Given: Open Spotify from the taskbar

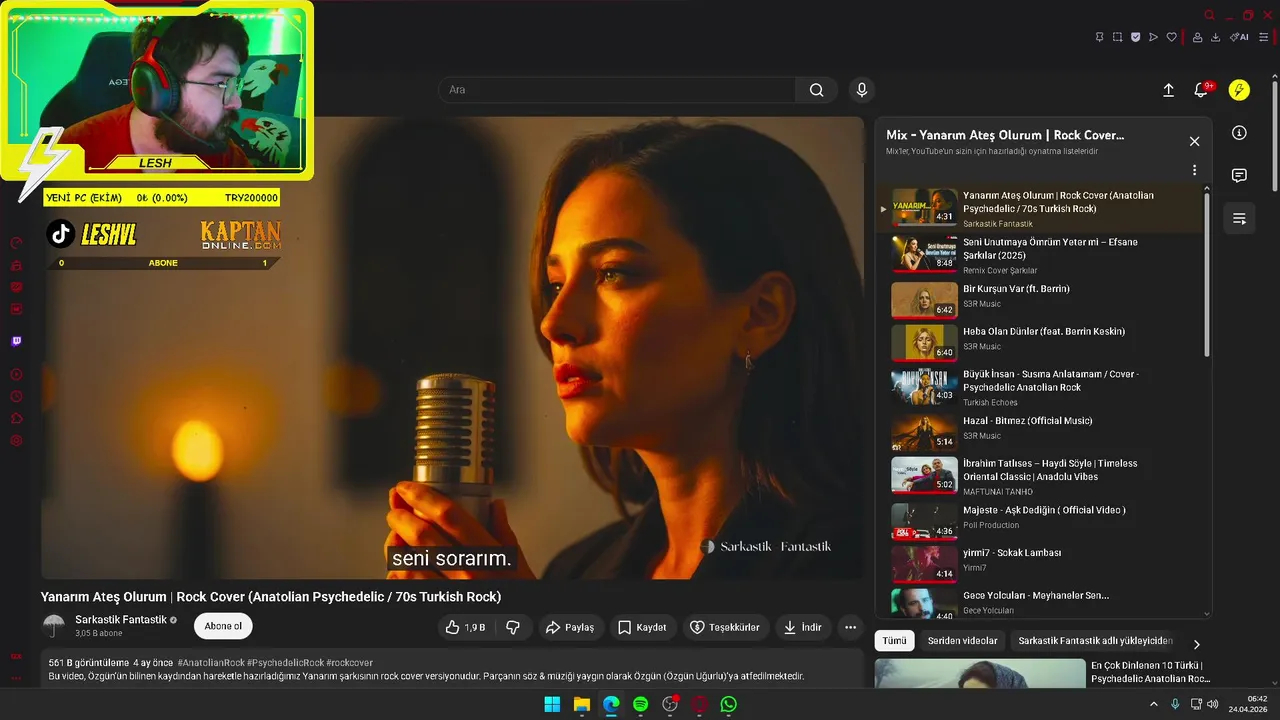Looking at the screenshot, I should point(640,704).
